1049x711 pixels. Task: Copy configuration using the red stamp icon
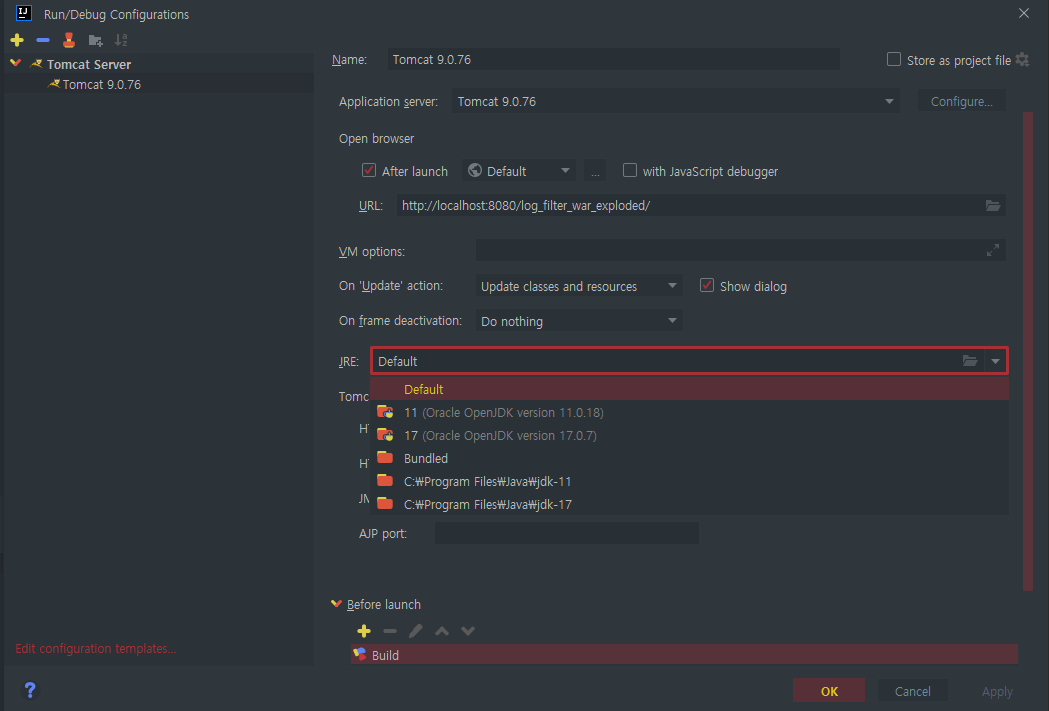[69, 40]
